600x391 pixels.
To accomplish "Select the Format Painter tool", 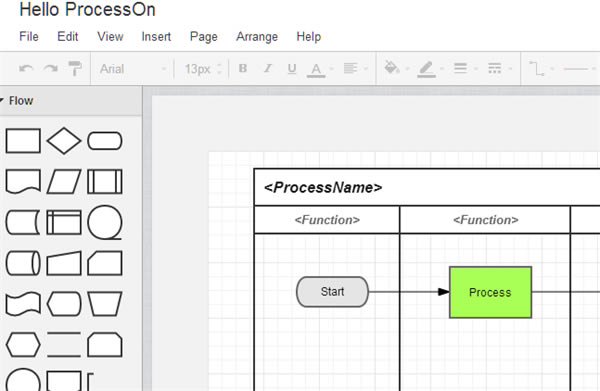I will [x=75, y=69].
